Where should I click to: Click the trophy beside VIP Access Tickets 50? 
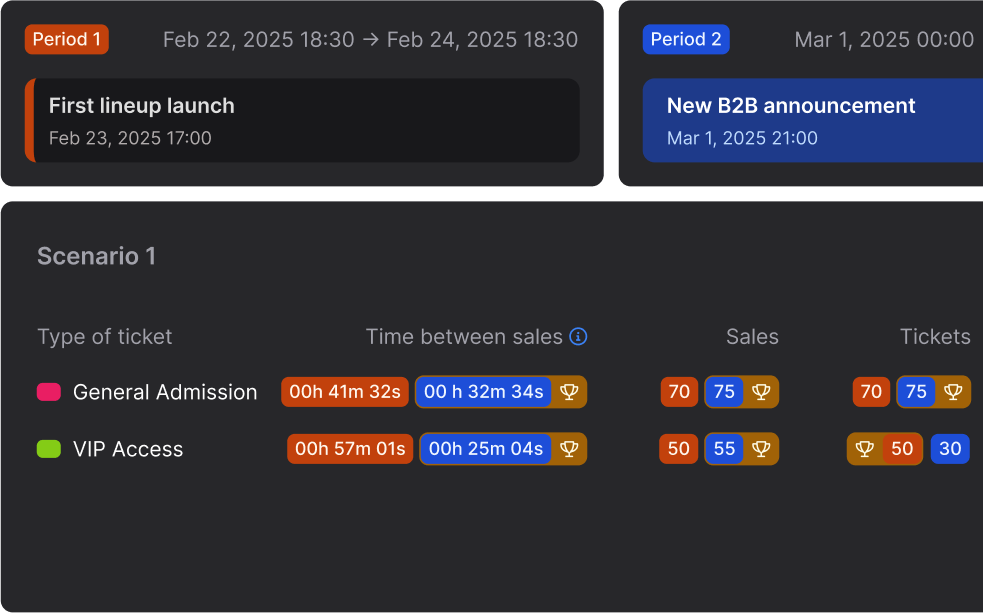pyautogui.click(x=862, y=449)
